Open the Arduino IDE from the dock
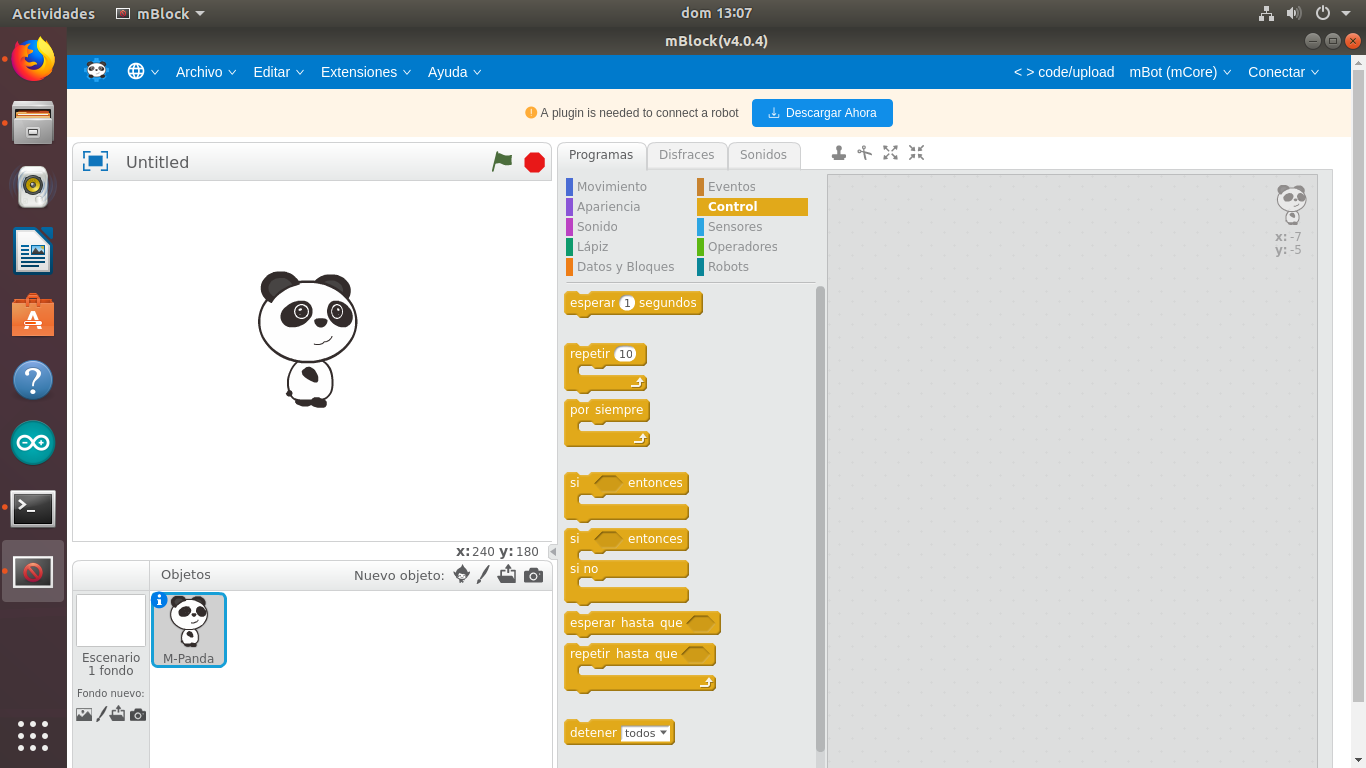 33,443
